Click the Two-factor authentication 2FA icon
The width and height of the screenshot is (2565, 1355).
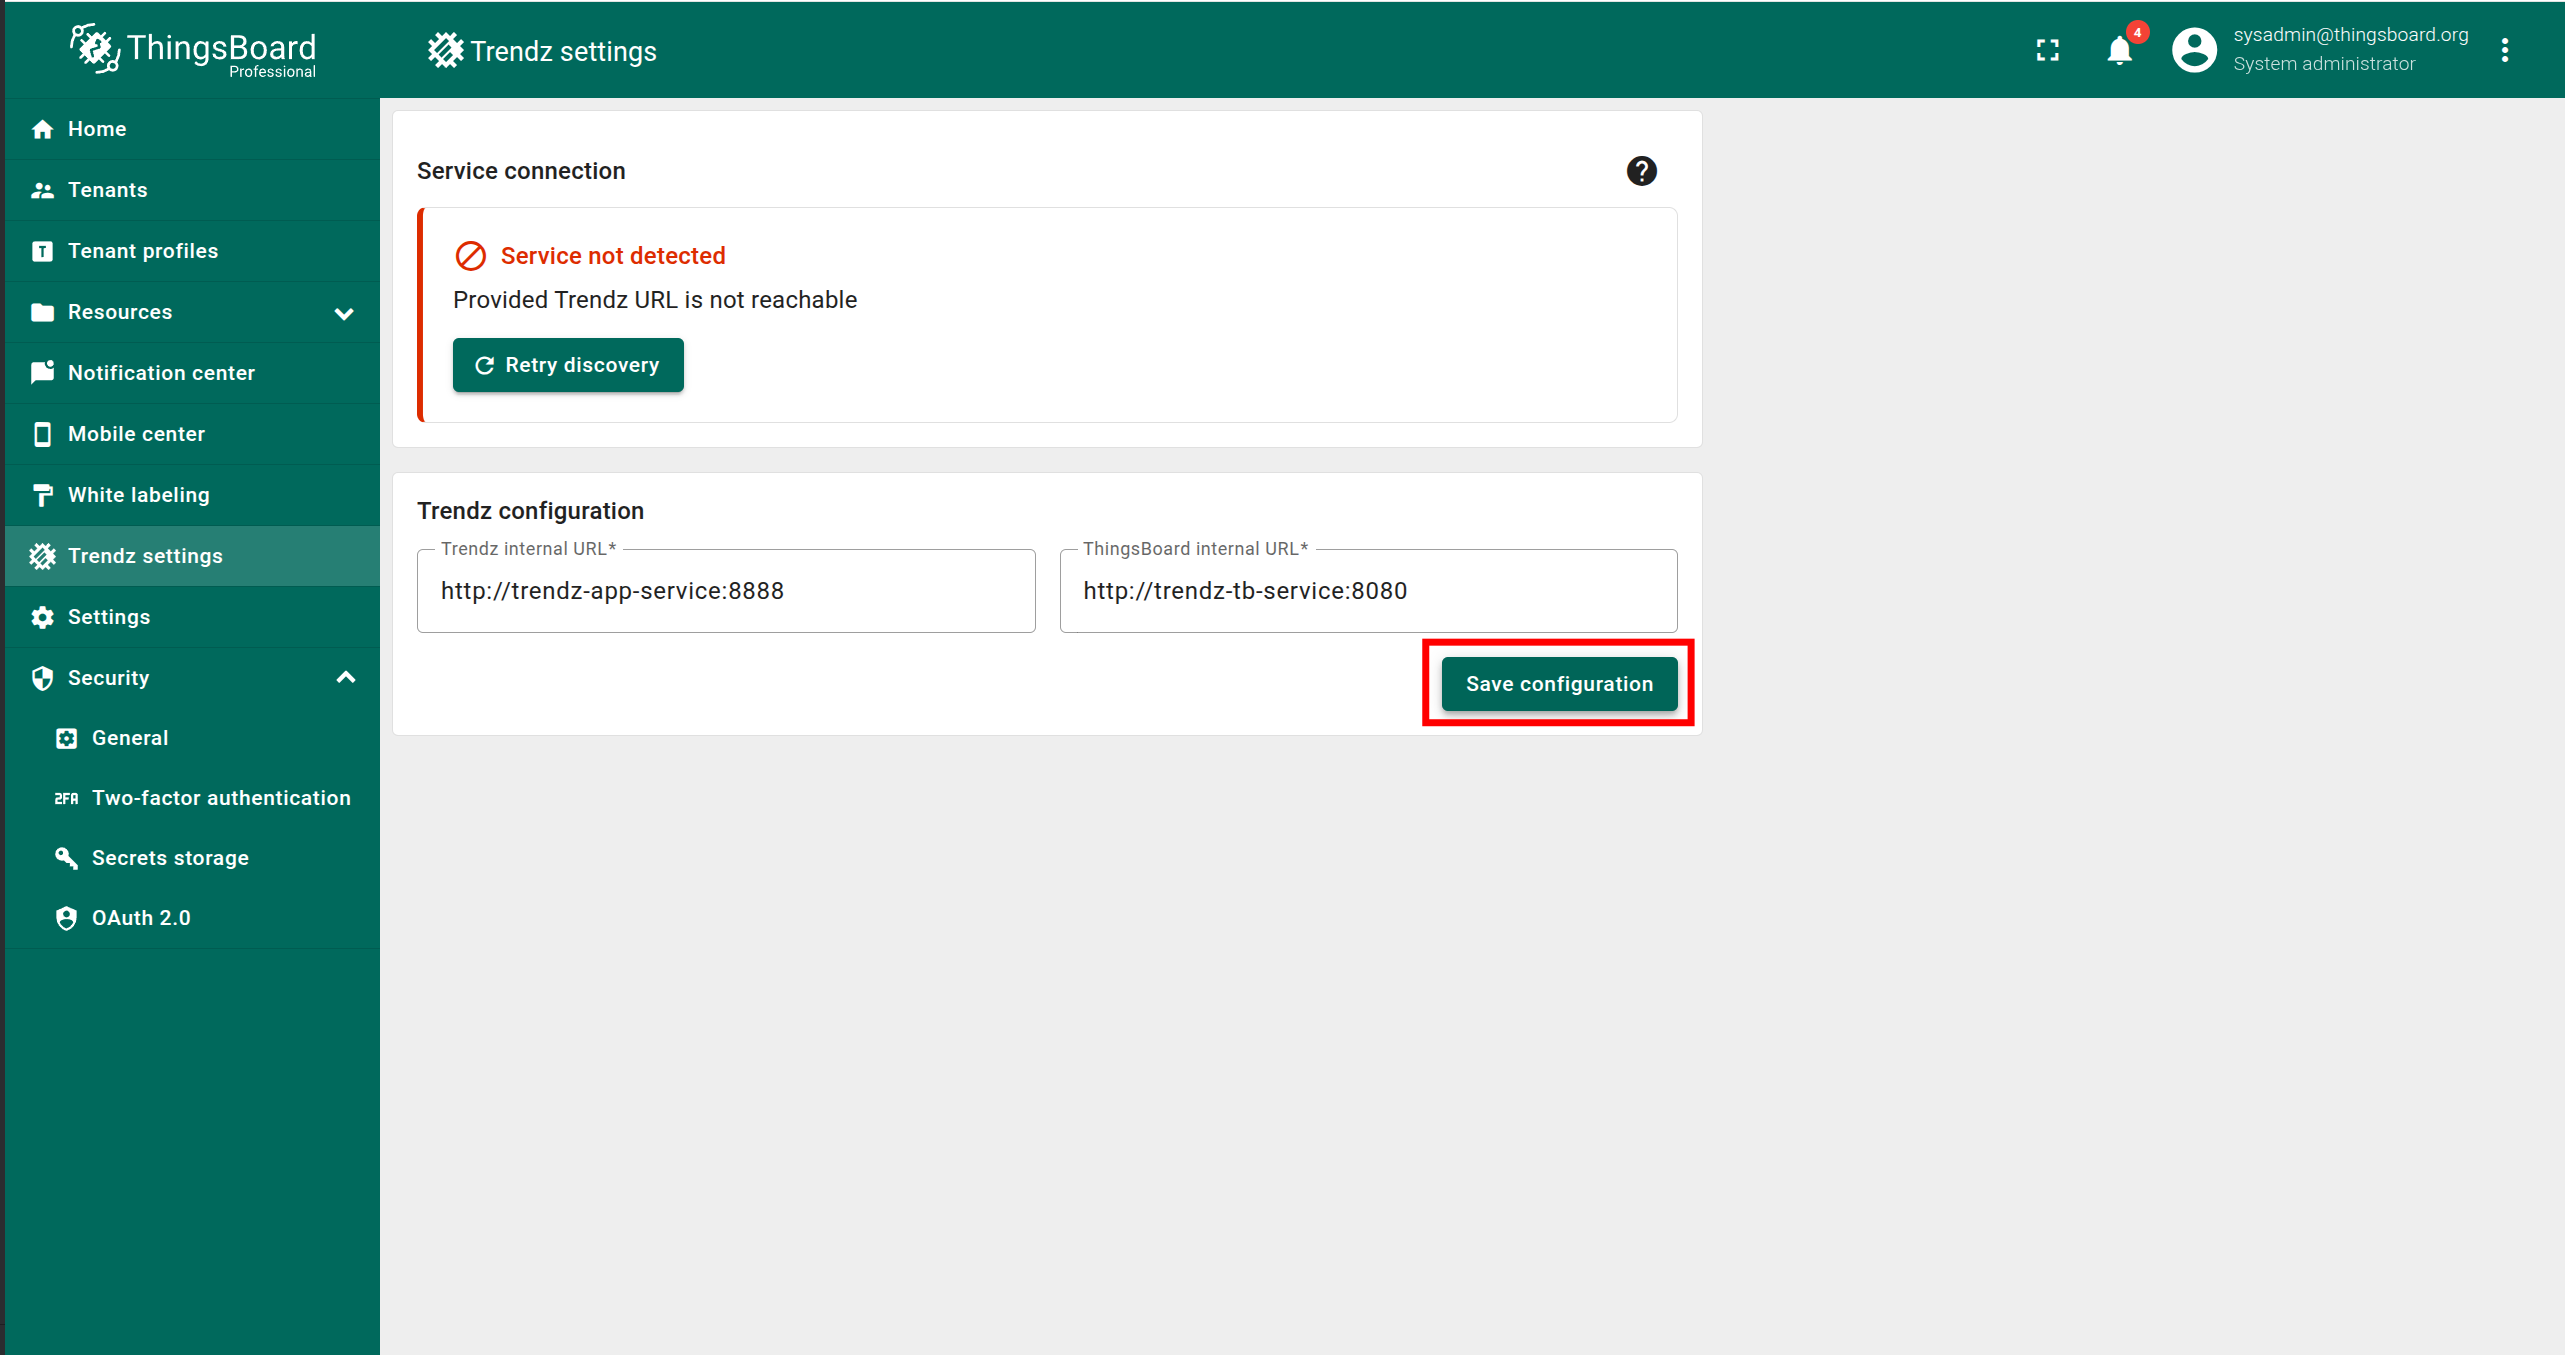[66, 798]
